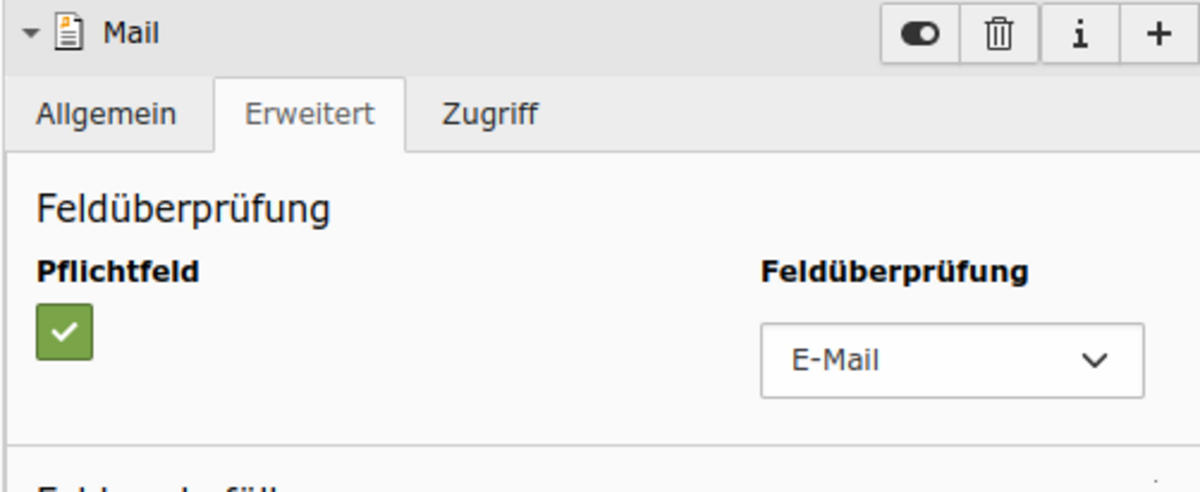1200x492 pixels.
Task: Click the chevron arrow in E-Mail select box
Action: click(x=1095, y=360)
